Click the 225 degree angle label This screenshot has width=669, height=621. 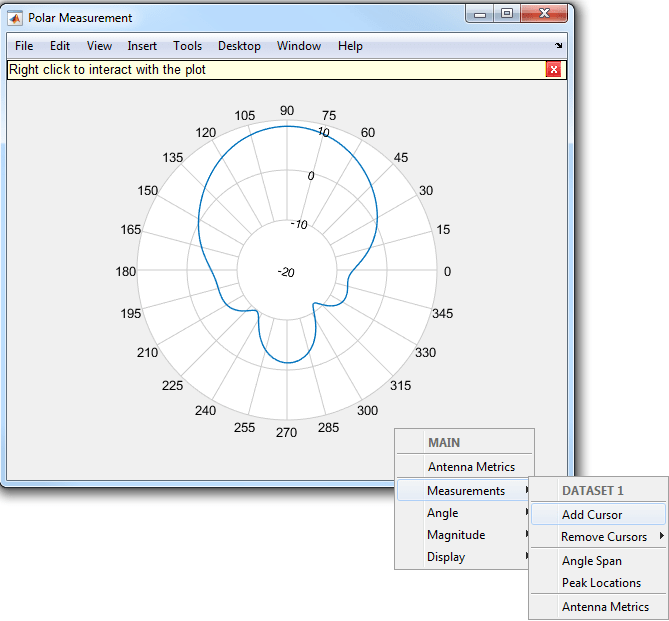point(172,385)
